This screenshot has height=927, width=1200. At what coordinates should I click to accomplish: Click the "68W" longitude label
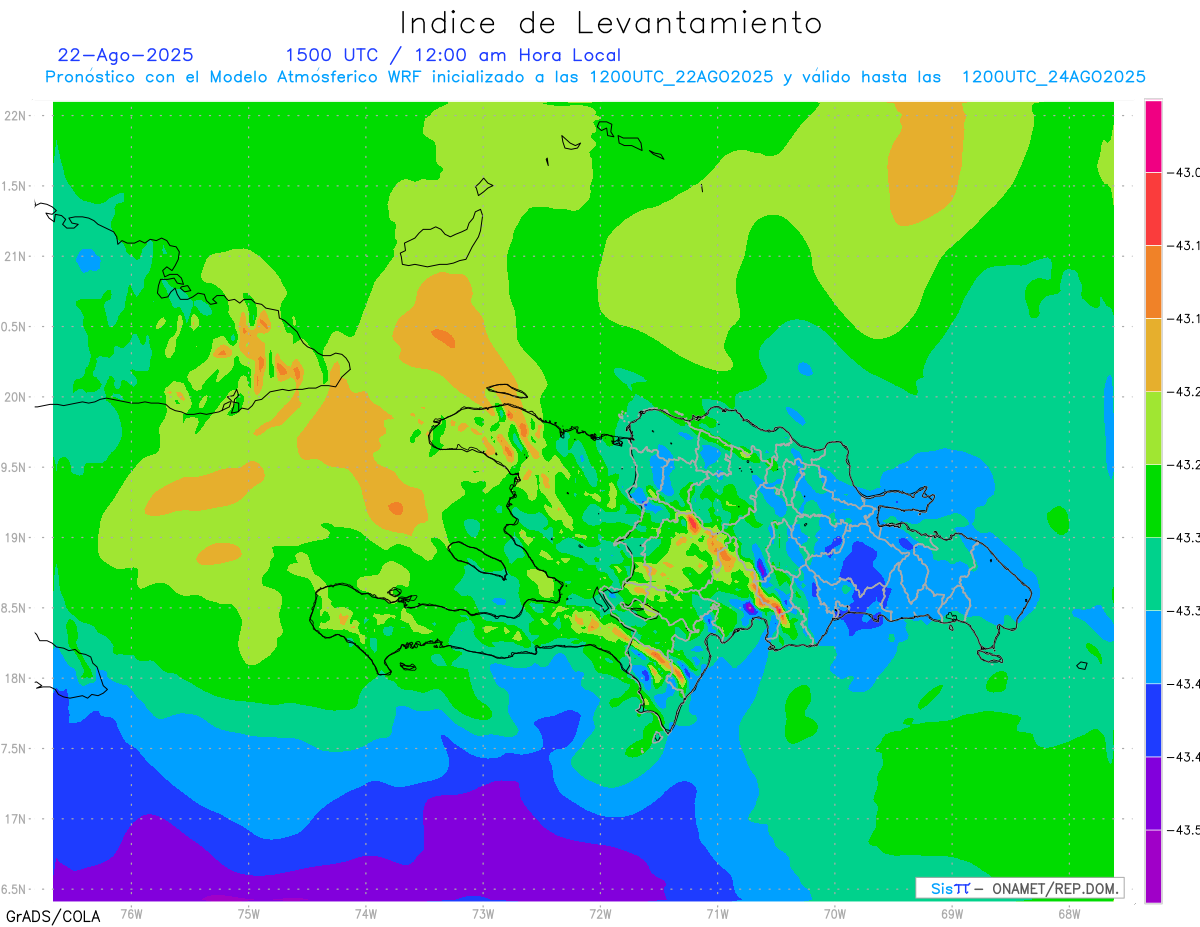click(1068, 913)
